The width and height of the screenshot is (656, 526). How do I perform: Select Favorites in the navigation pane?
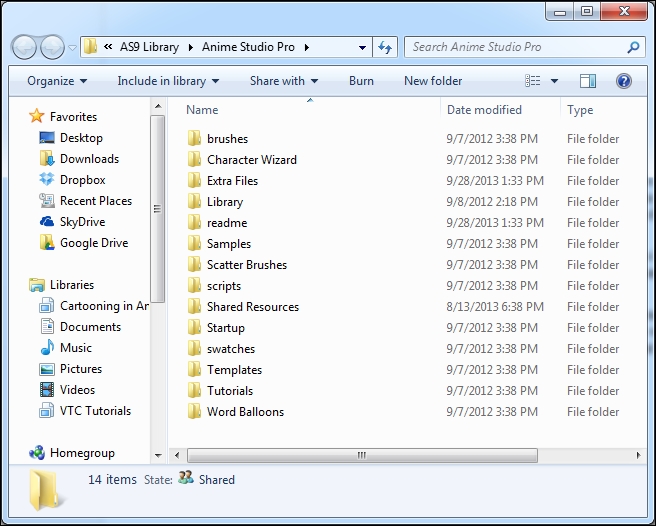click(63, 116)
